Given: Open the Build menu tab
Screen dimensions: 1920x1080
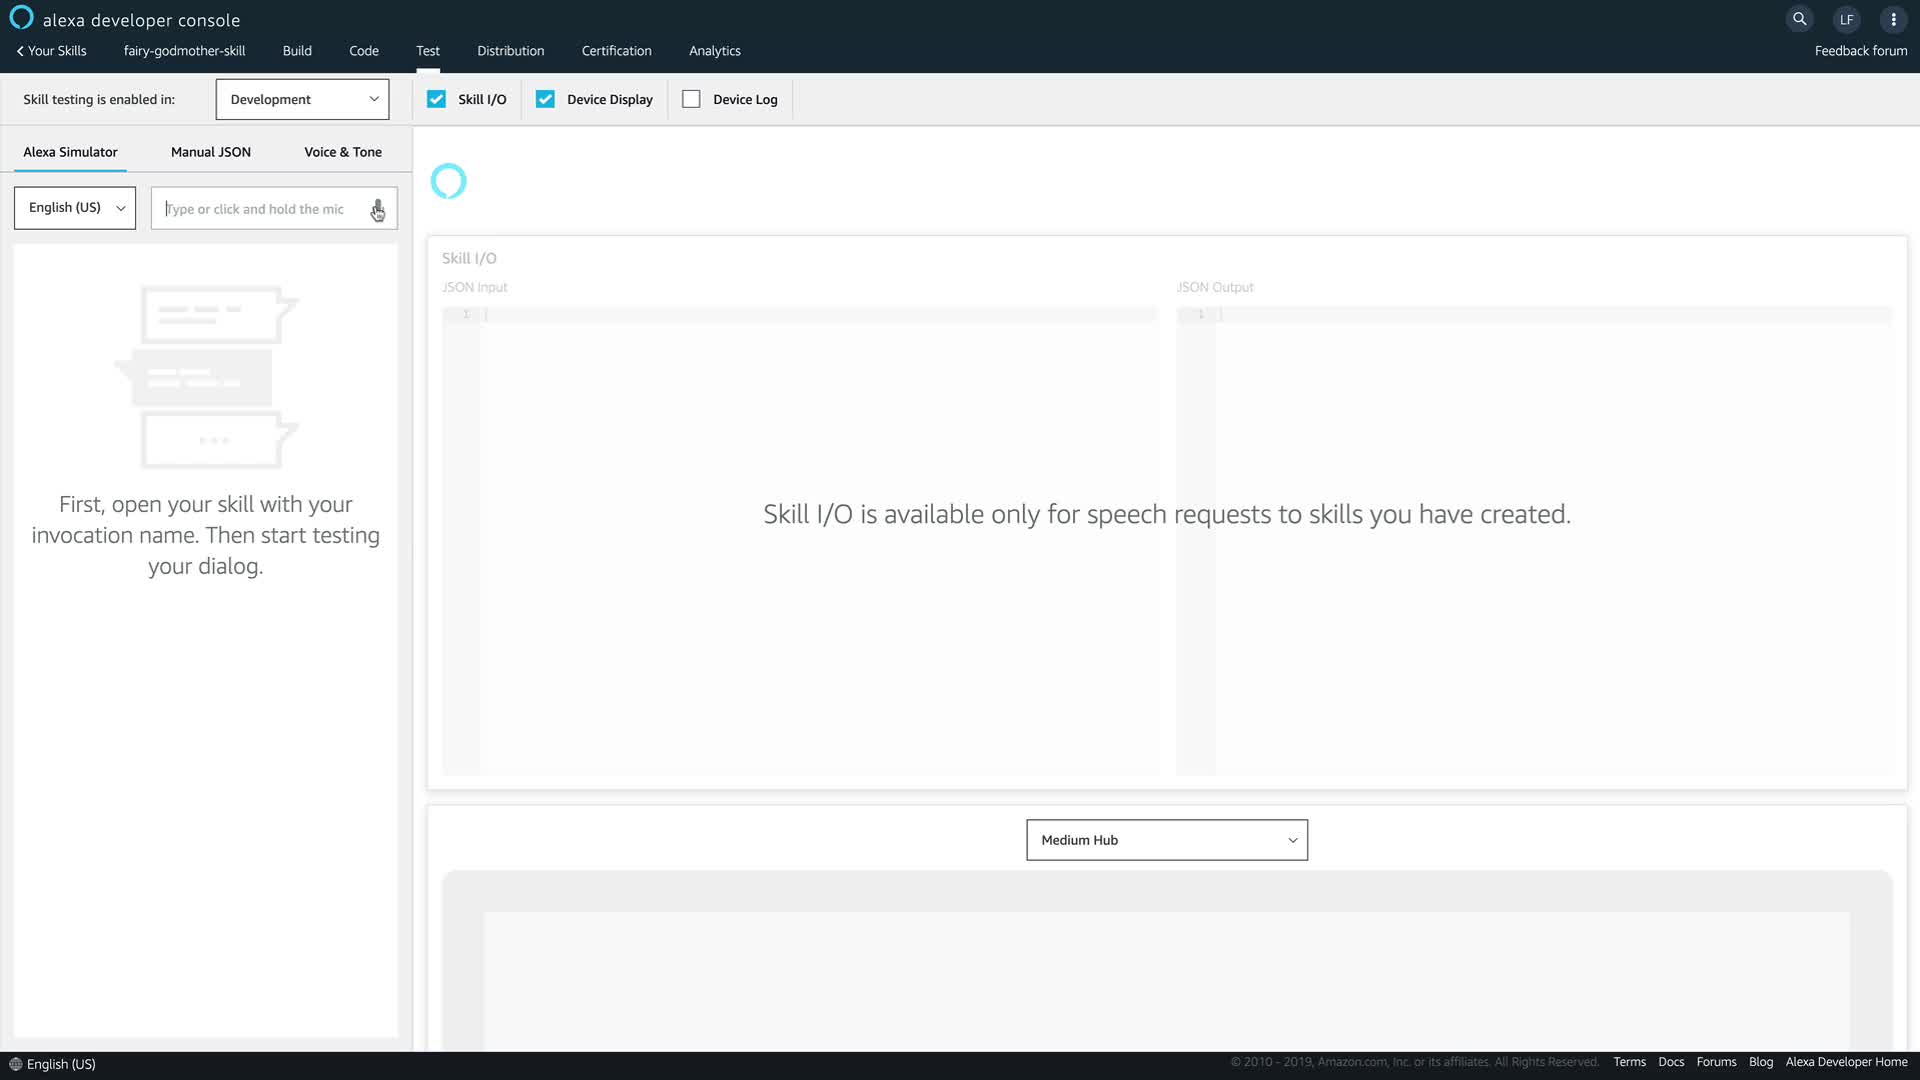Looking at the screenshot, I should point(297,51).
